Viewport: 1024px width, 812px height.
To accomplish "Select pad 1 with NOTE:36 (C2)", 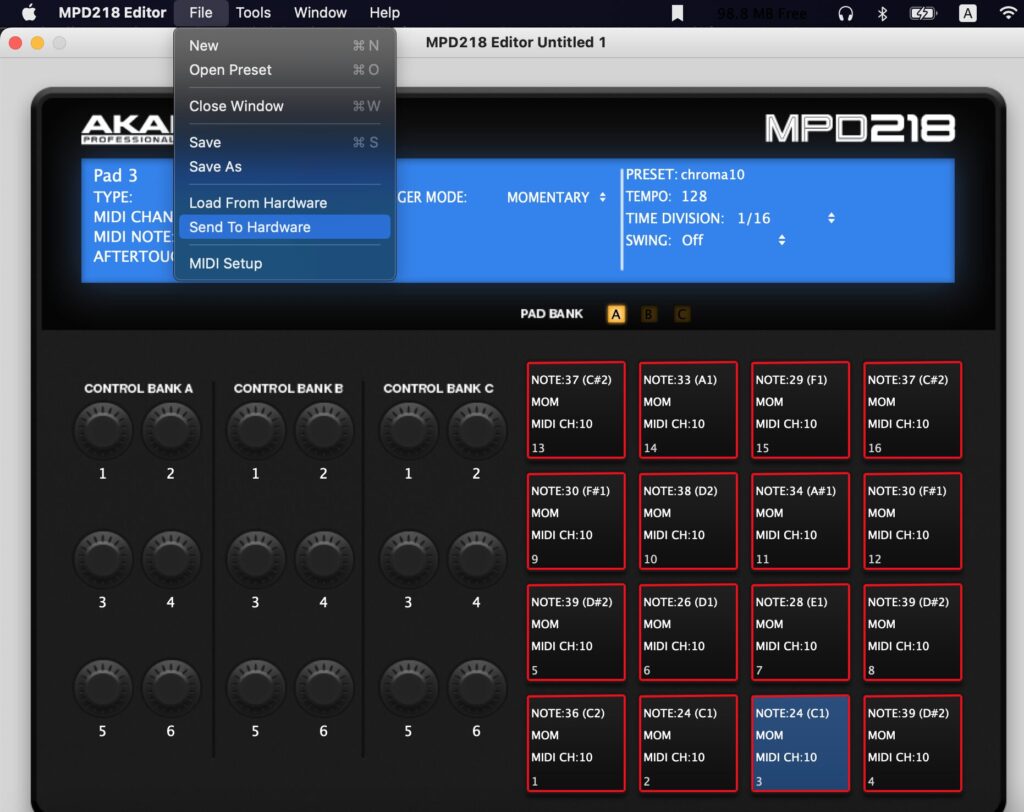I will pyautogui.click(x=575, y=743).
